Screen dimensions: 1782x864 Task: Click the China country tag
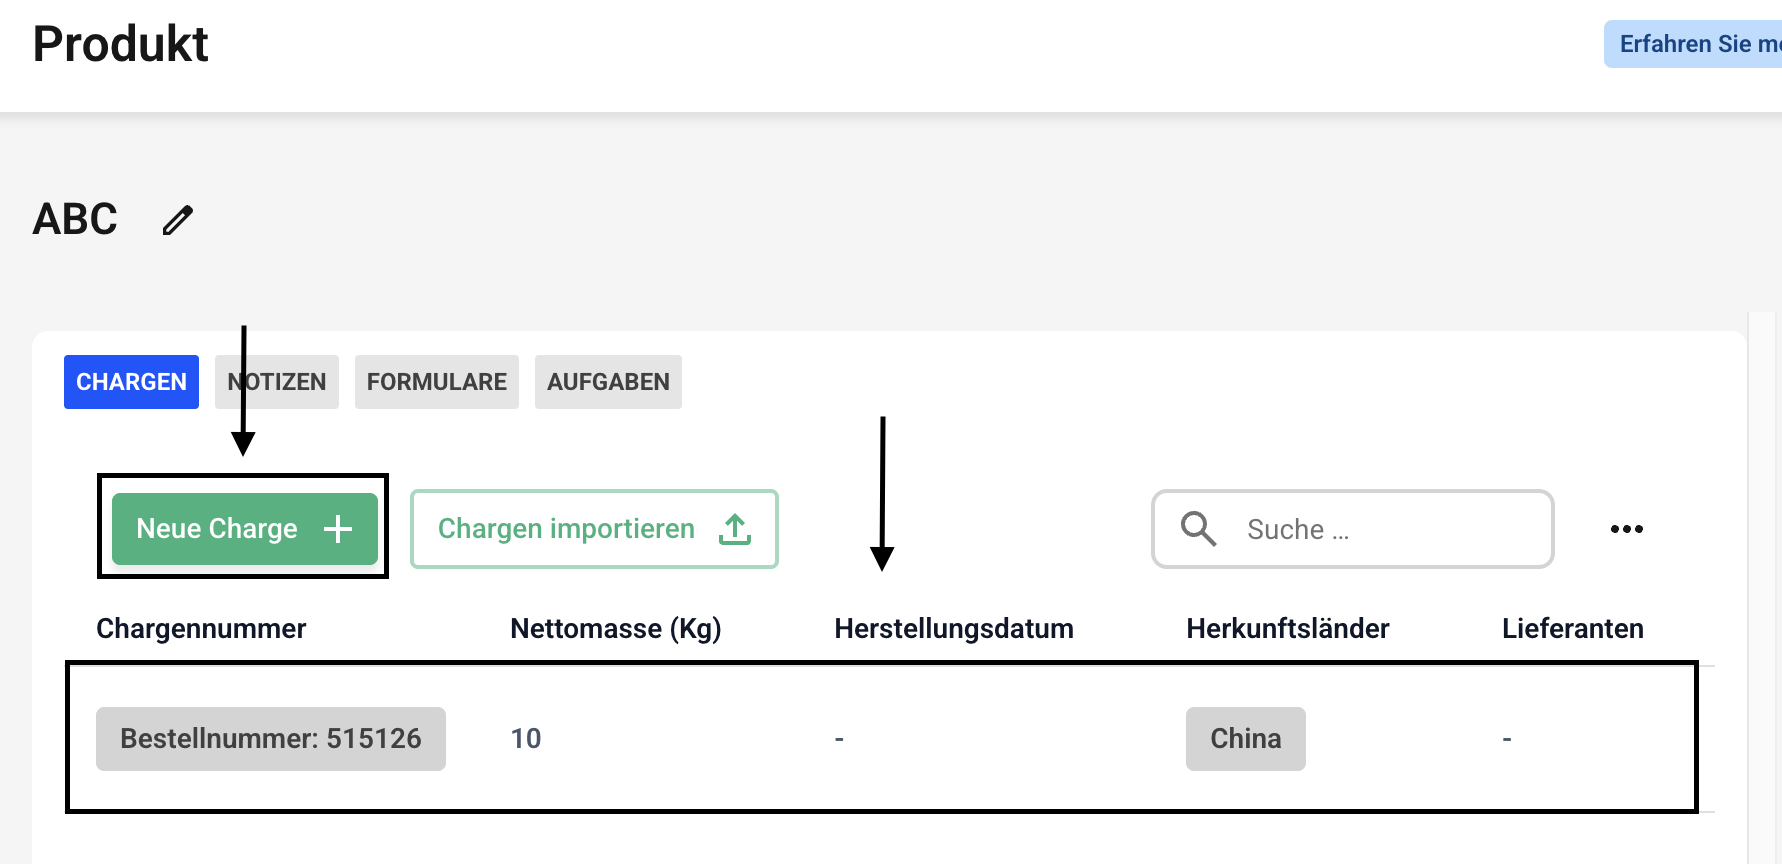[x=1245, y=739]
